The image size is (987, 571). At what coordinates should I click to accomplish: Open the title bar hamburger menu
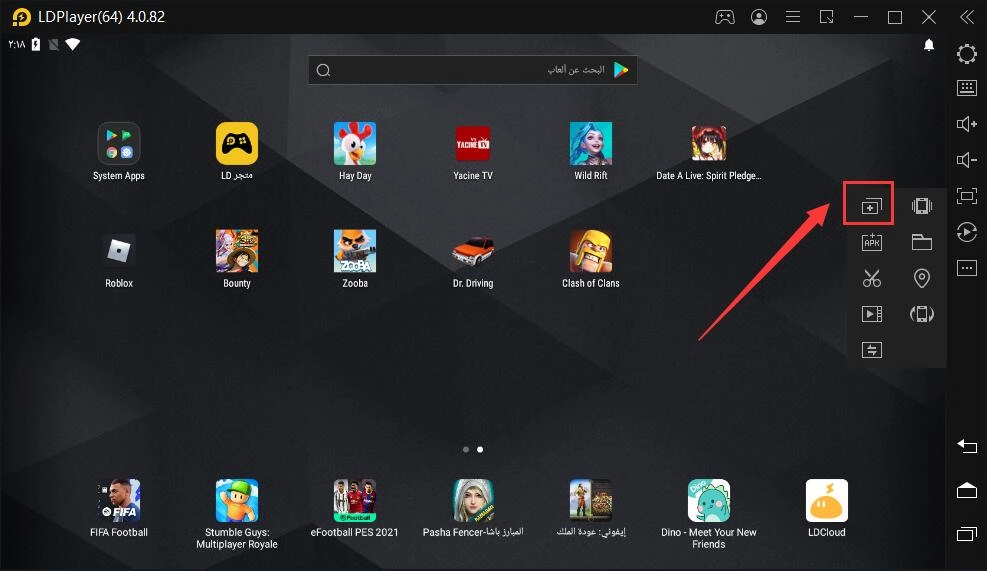point(793,17)
